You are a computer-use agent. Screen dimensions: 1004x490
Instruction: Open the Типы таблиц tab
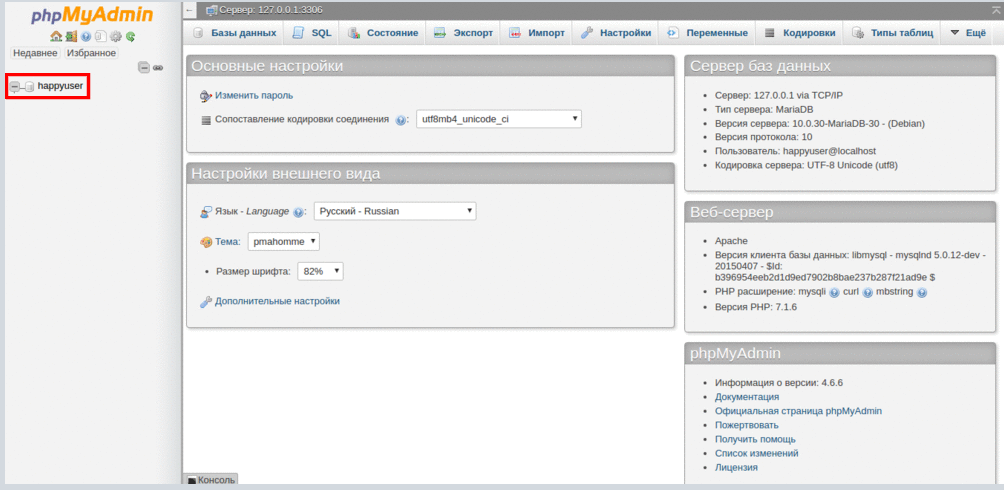[x=893, y=33]
